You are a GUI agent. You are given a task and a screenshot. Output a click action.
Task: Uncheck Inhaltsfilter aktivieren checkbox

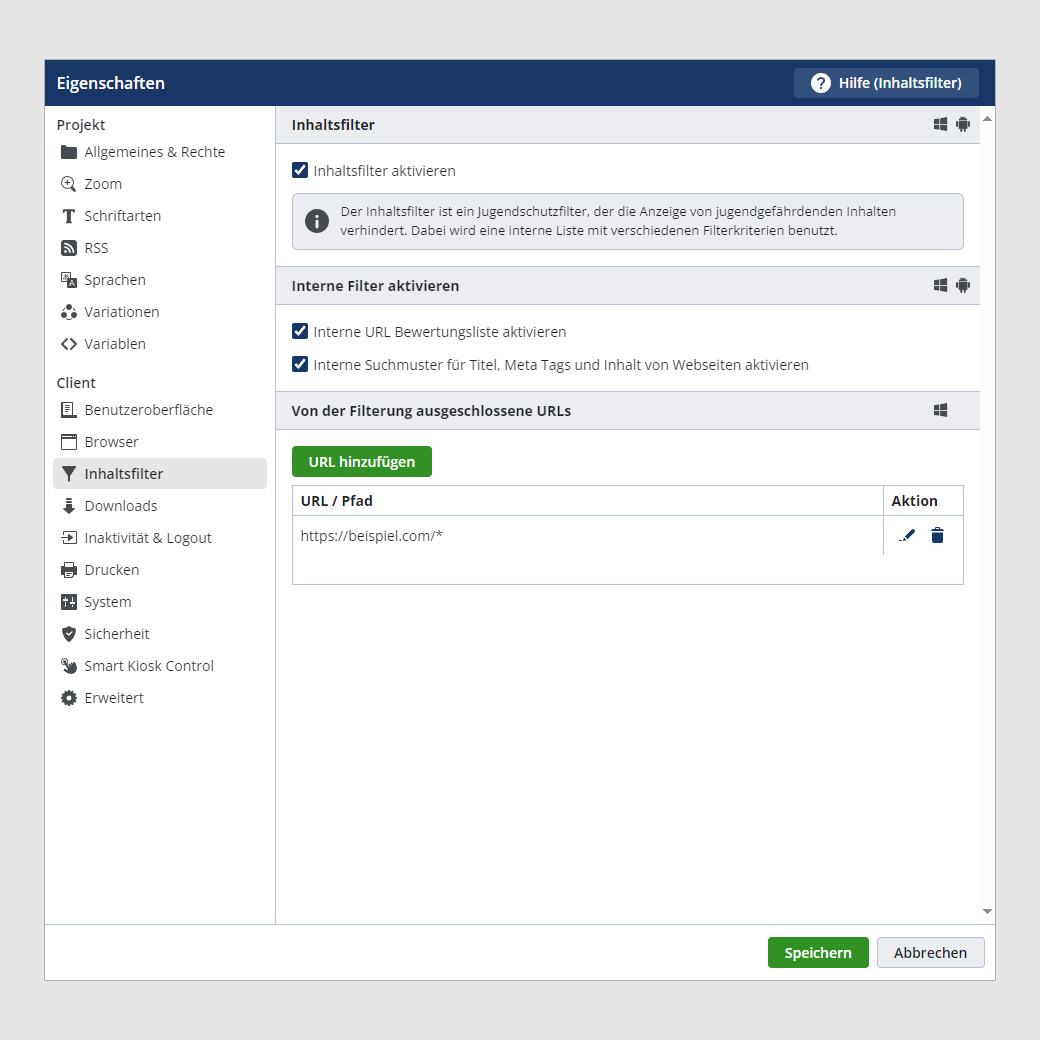(x=300, y=171)
